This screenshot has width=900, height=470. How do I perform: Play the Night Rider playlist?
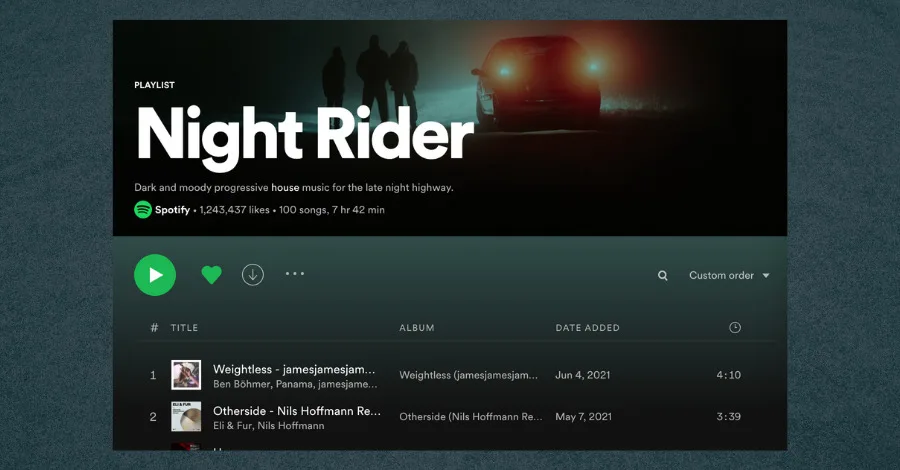[155, 275]
